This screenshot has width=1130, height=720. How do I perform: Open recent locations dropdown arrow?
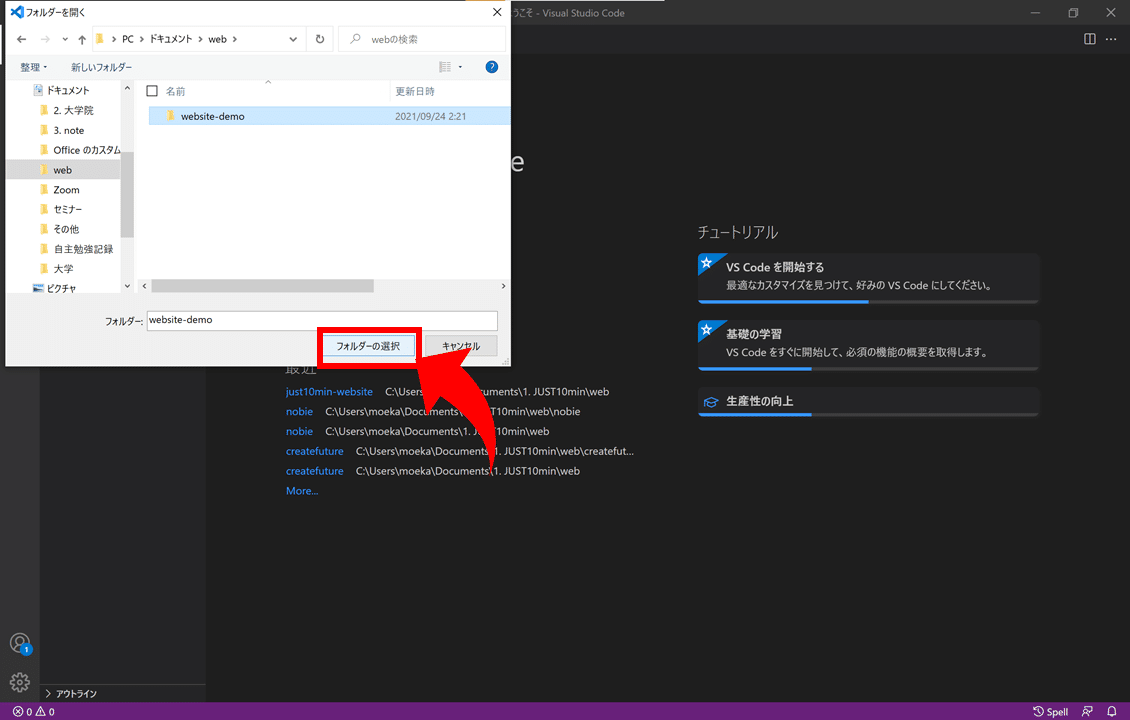pos(65,39)
